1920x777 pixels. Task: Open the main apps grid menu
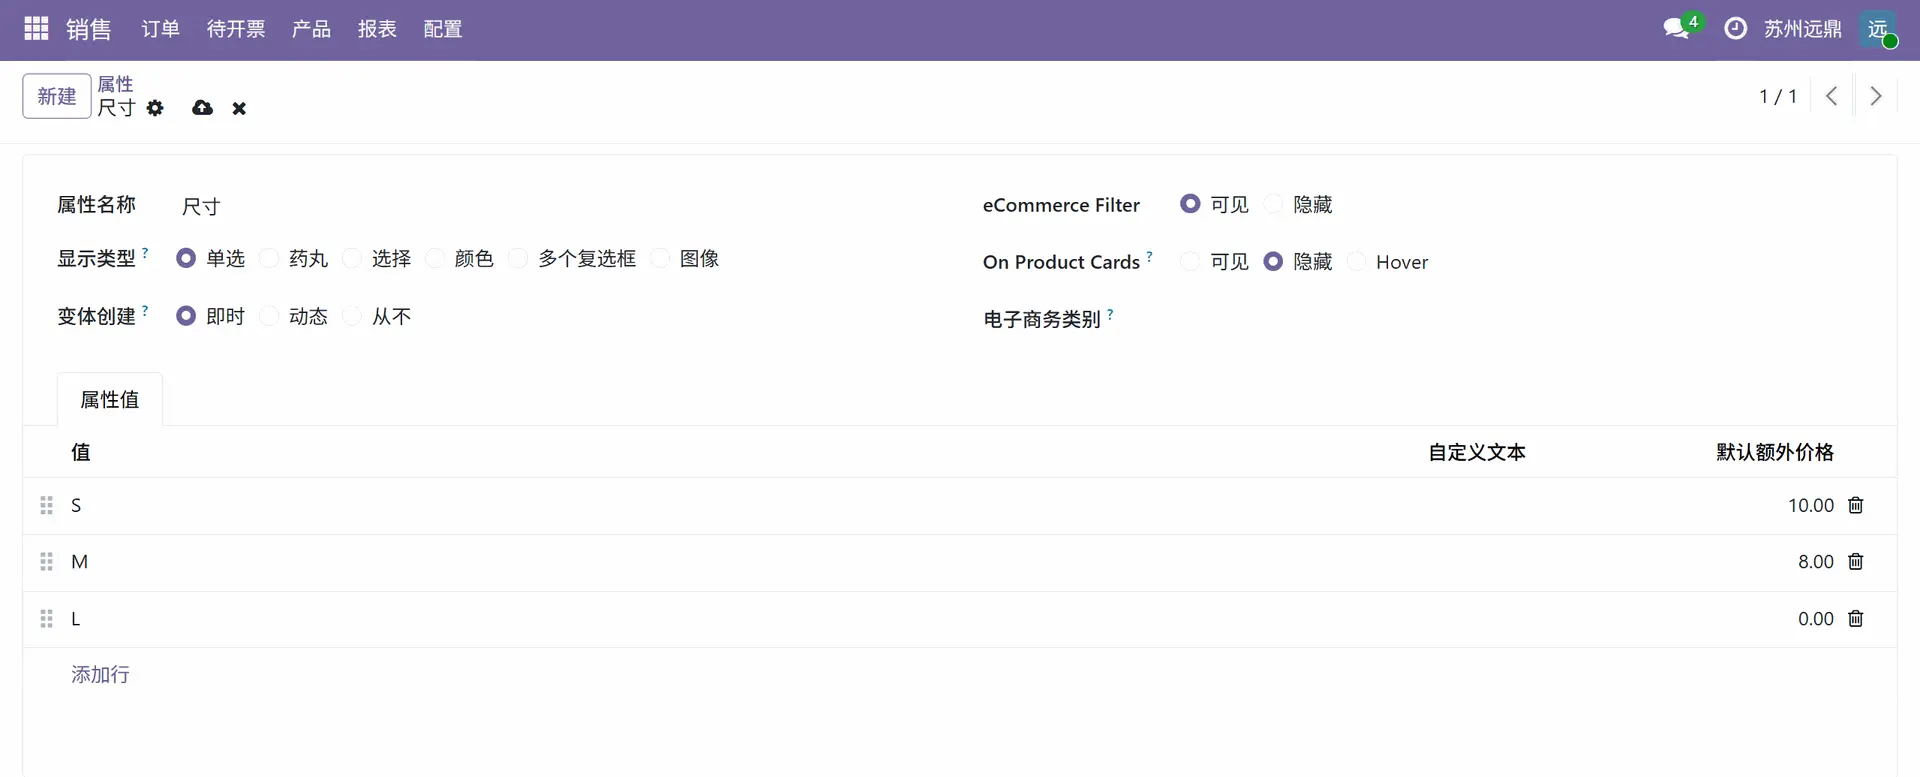(36, 29)
